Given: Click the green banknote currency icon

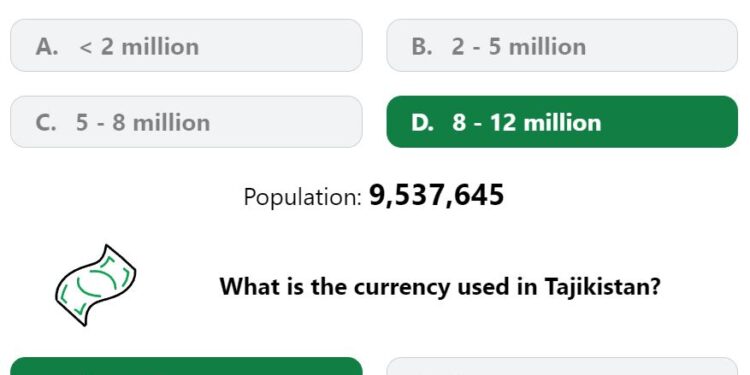Looking at the screenshot, I should 96,285.
